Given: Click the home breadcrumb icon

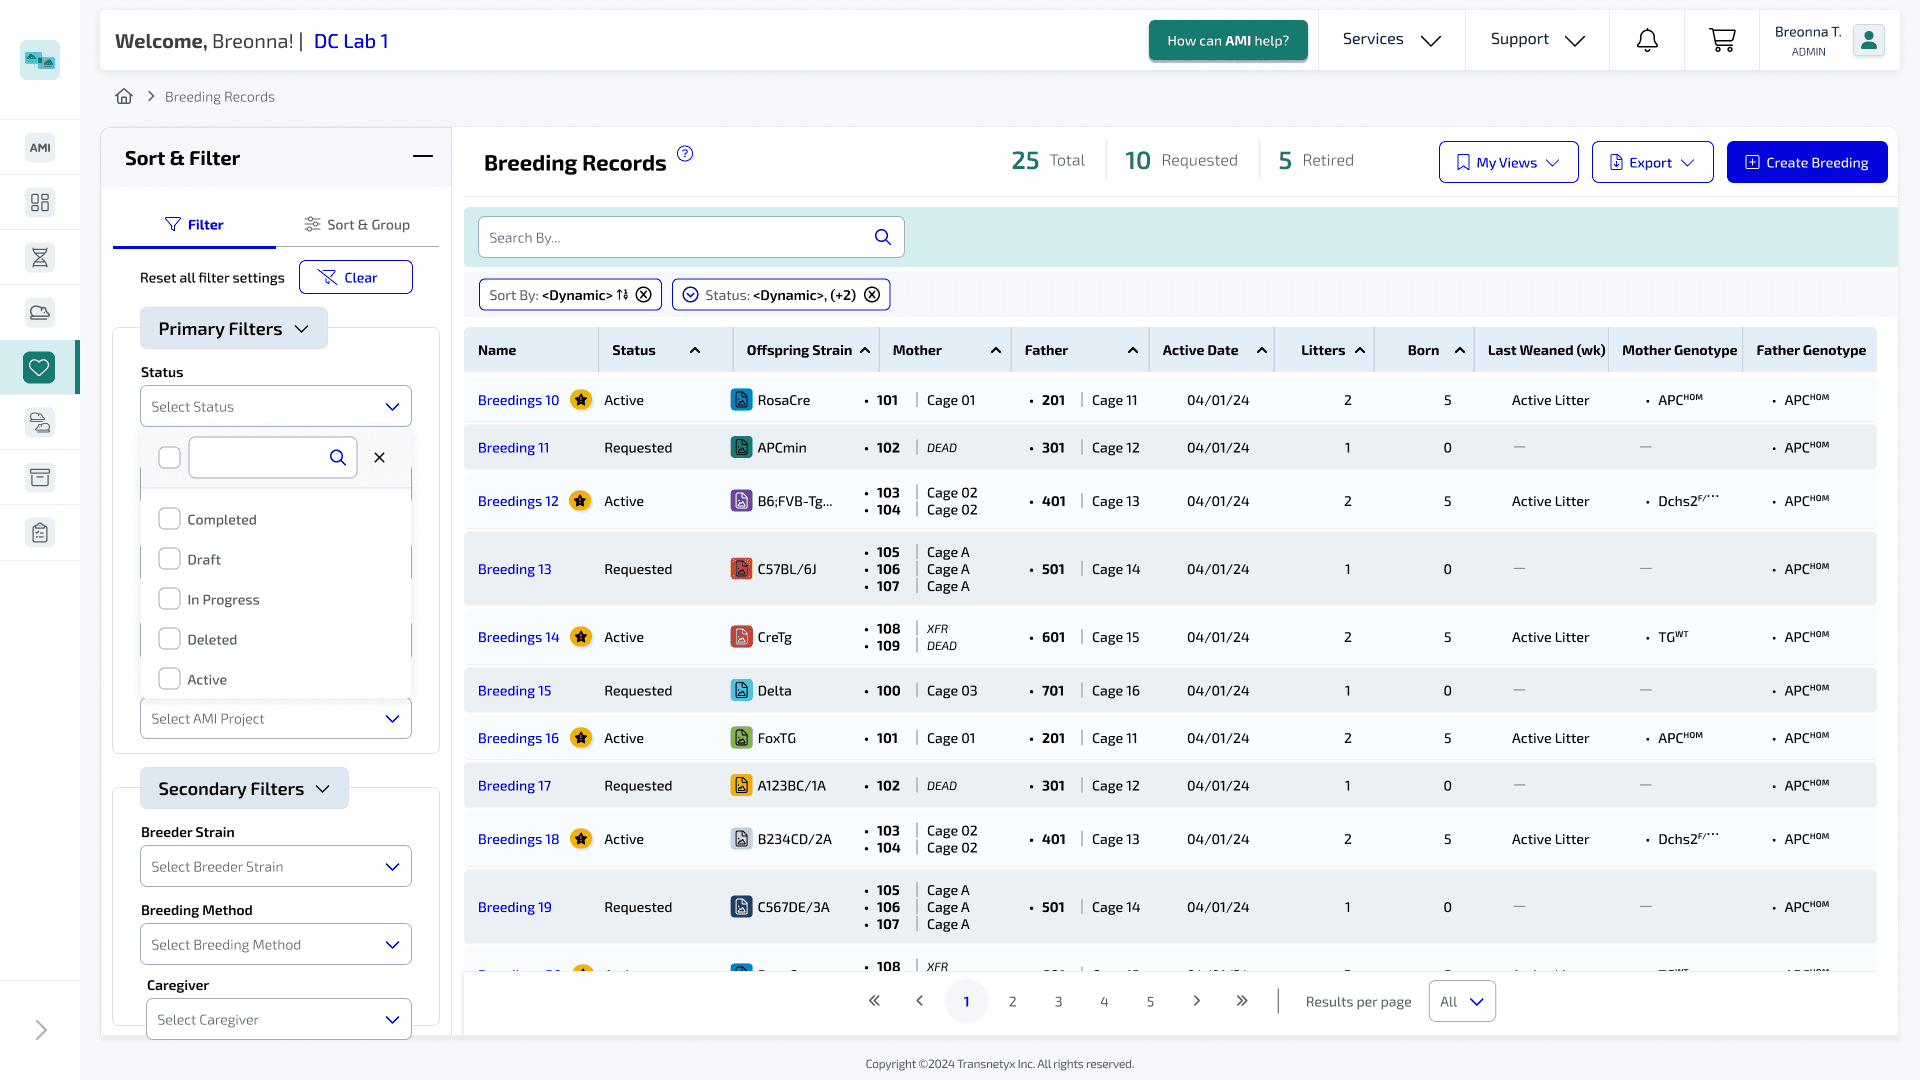Looking at the screenshot, I should (124, 96).
